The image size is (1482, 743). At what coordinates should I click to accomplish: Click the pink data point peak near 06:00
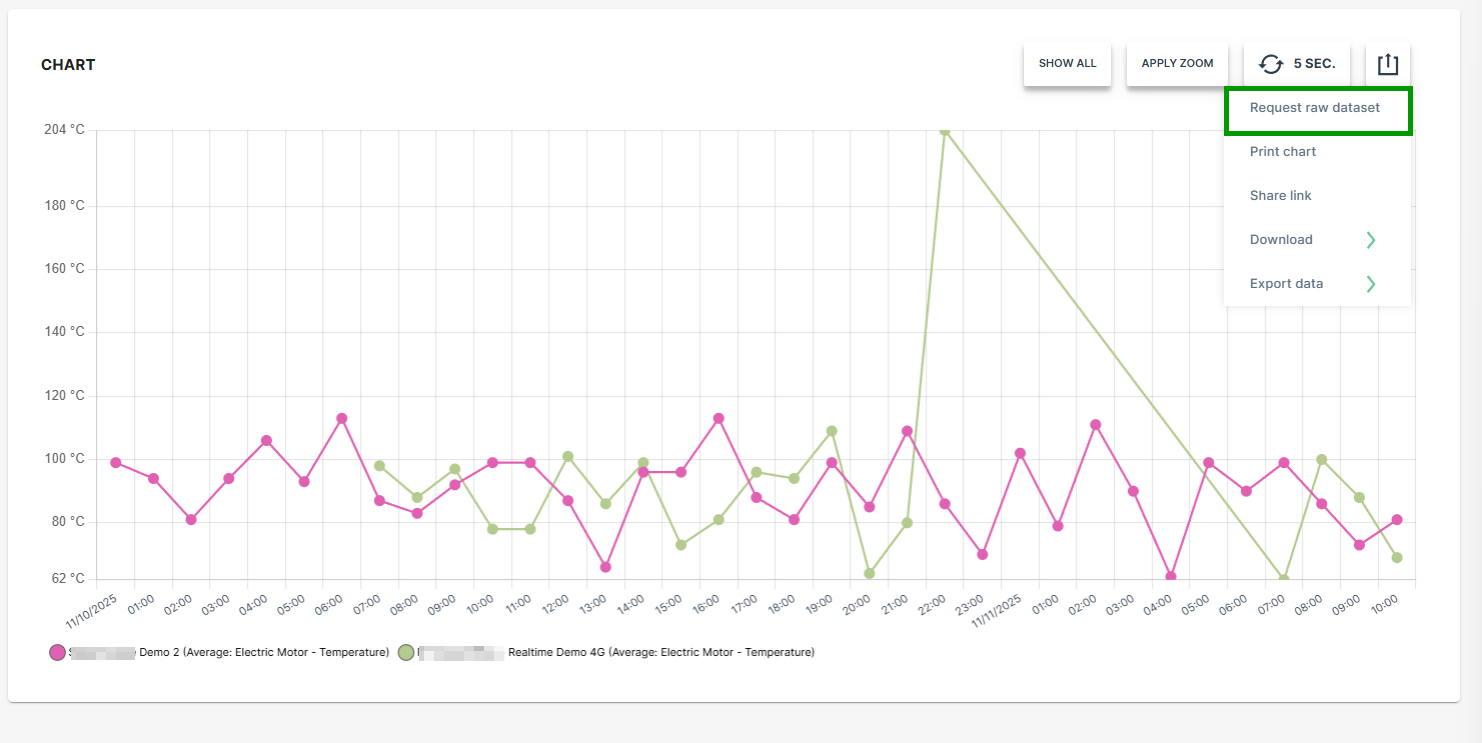point(341,418)
